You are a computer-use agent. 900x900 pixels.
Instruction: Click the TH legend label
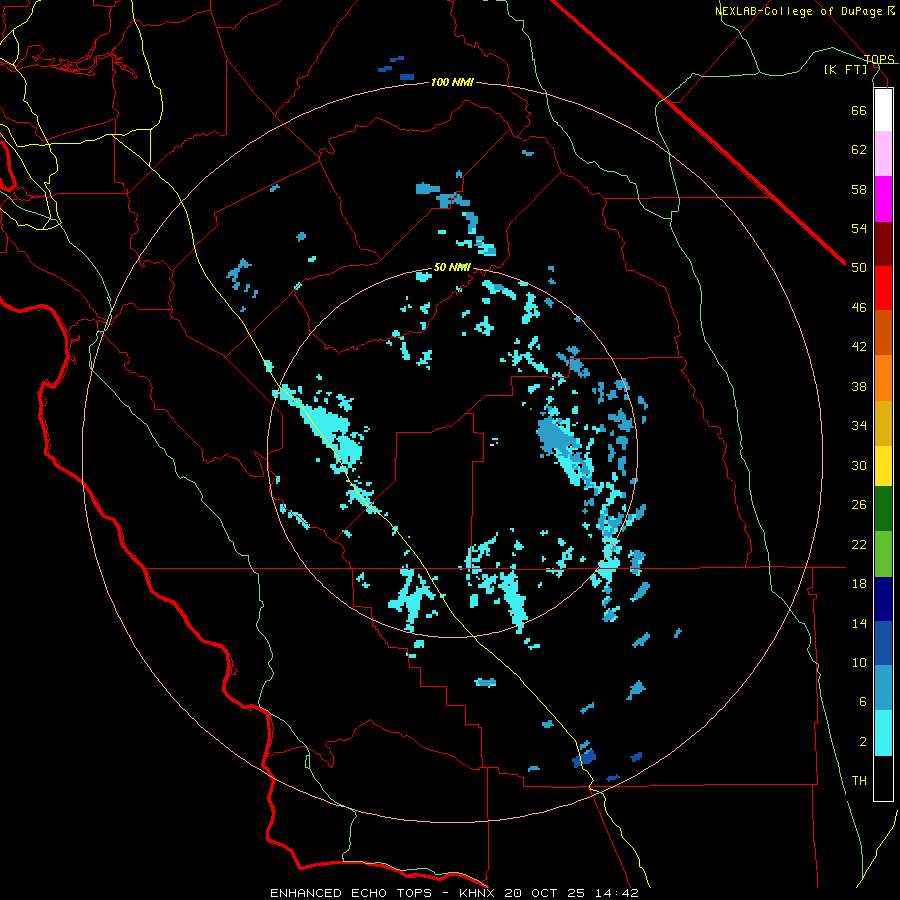pyautogui.click(x=859, y=781)
